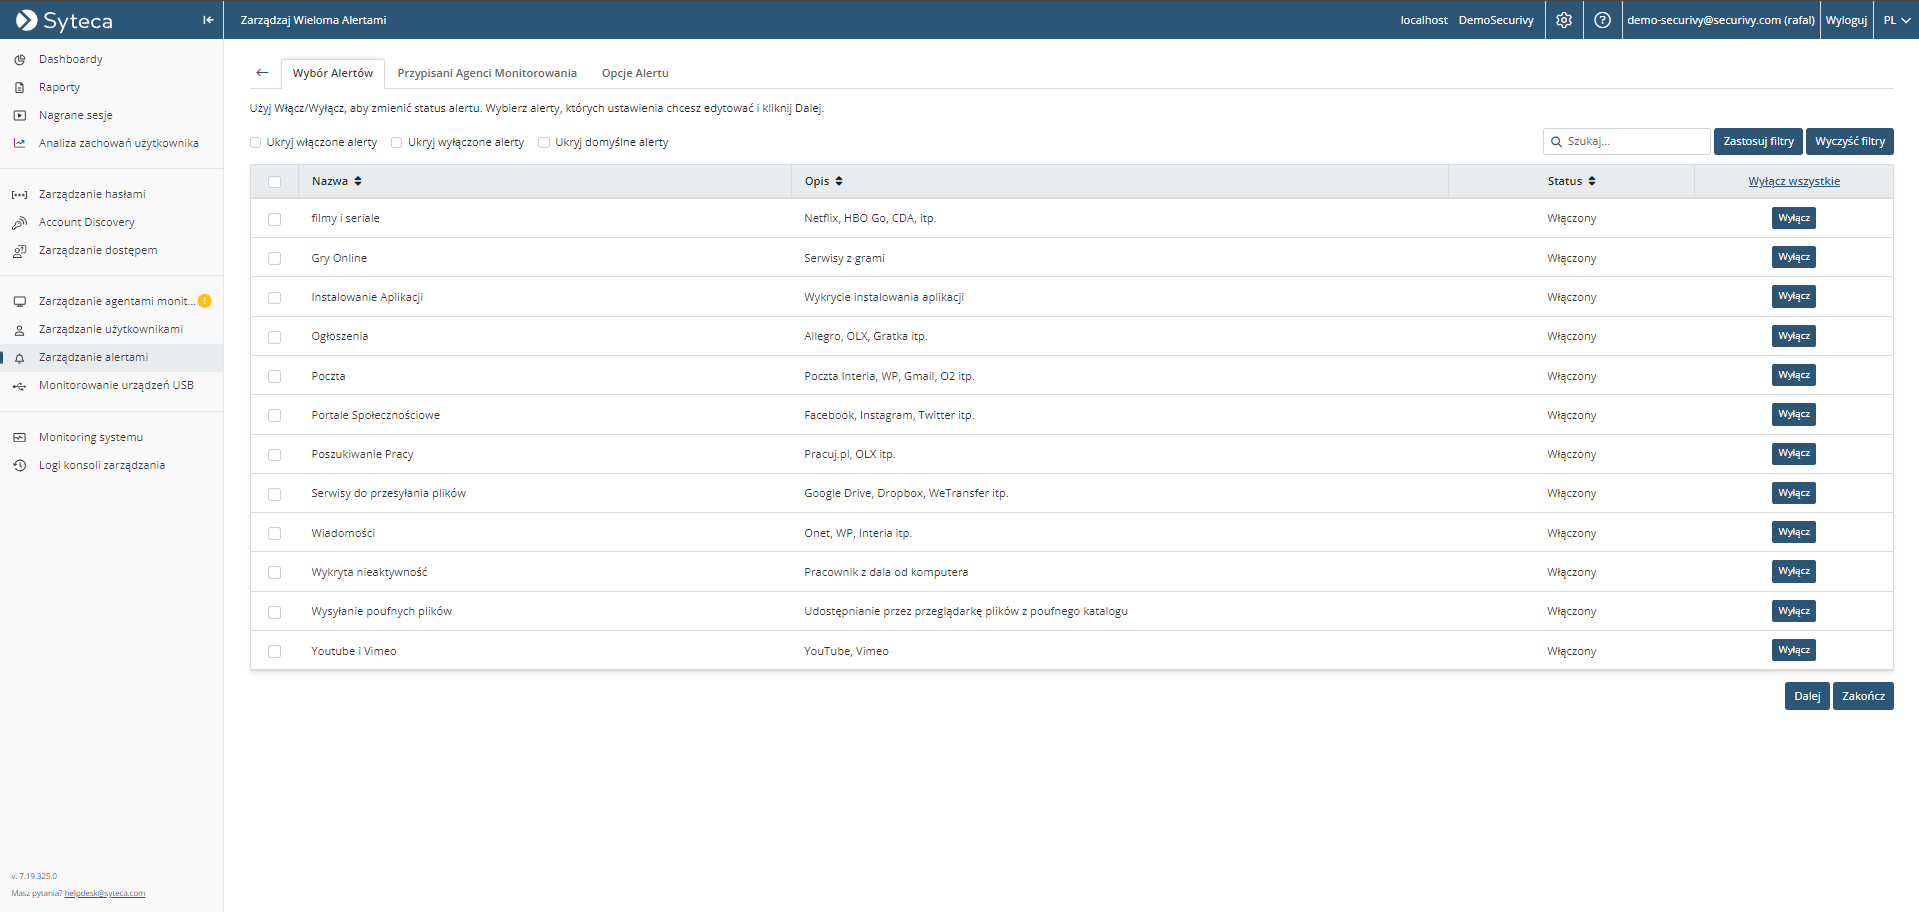Open help via the question mark icon
The image size is (1919, 912).
(1602, 20)
